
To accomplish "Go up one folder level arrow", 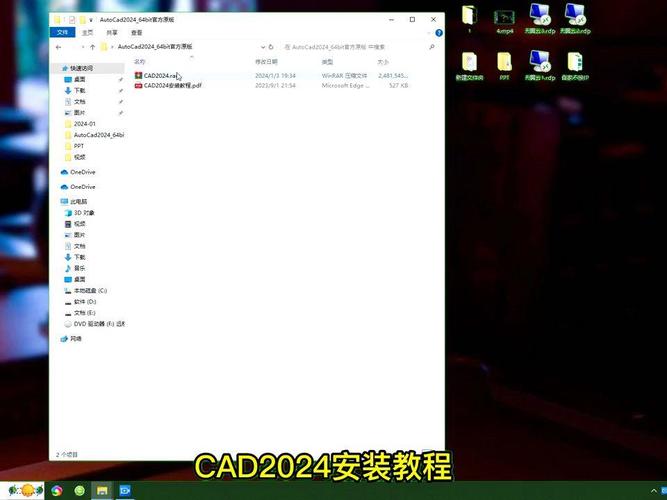I will click(92, 47).
